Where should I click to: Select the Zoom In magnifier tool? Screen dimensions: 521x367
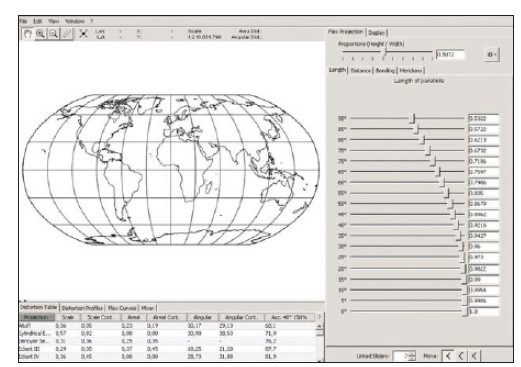(41, 34)
